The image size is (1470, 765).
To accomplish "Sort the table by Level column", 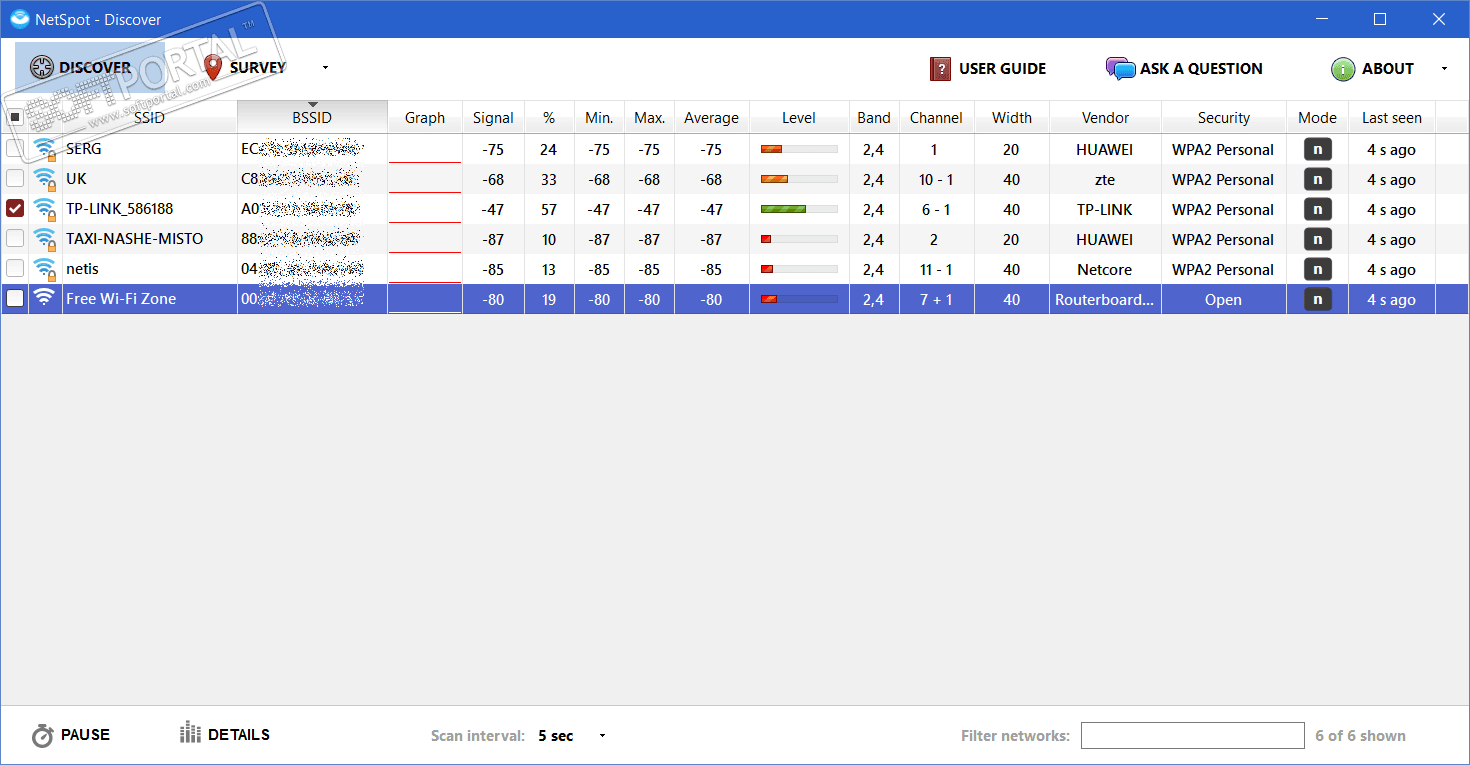I will click(x=799, y=118).
